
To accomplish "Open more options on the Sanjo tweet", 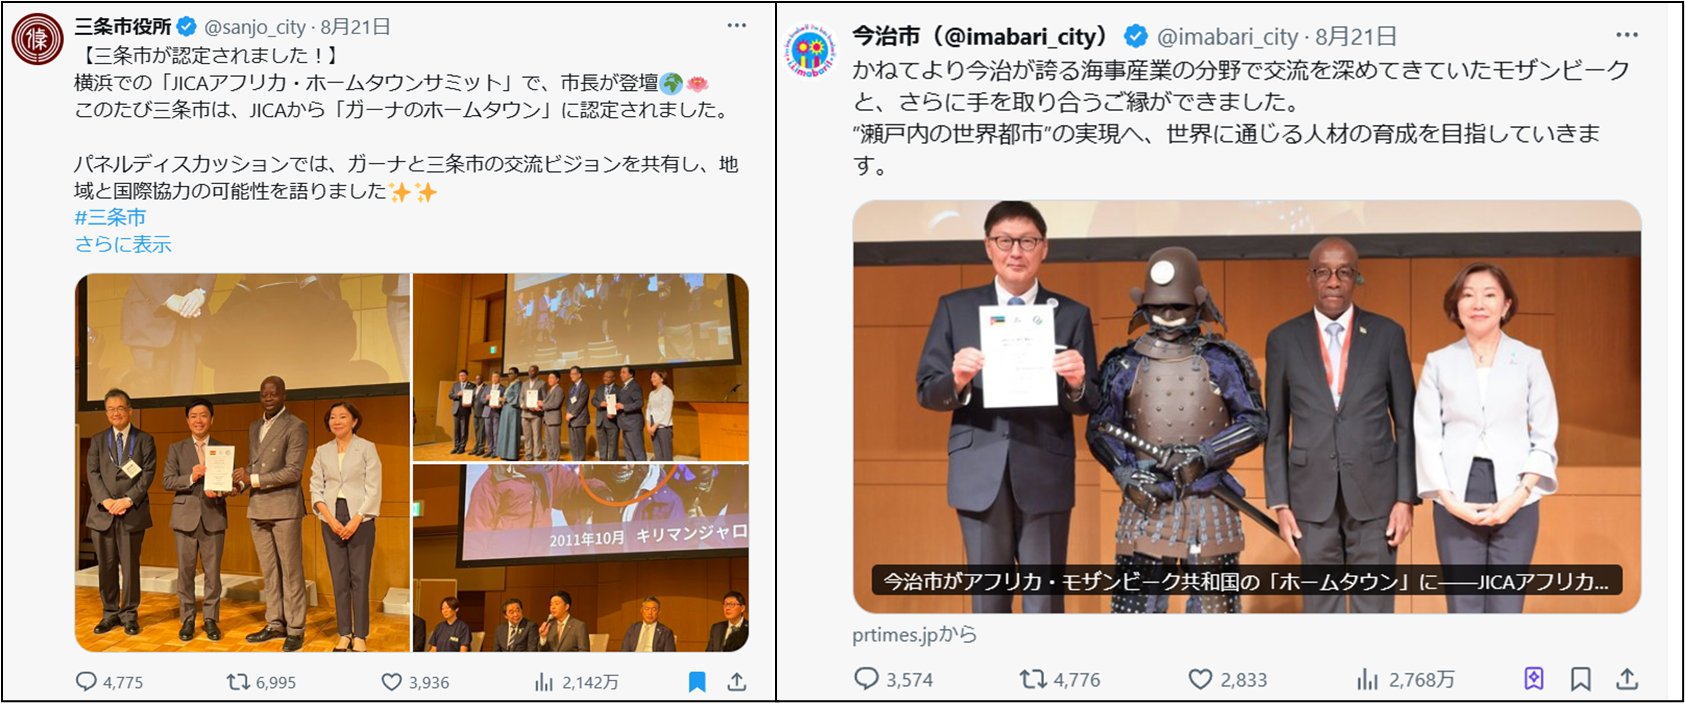I will (x=736, y=26).
